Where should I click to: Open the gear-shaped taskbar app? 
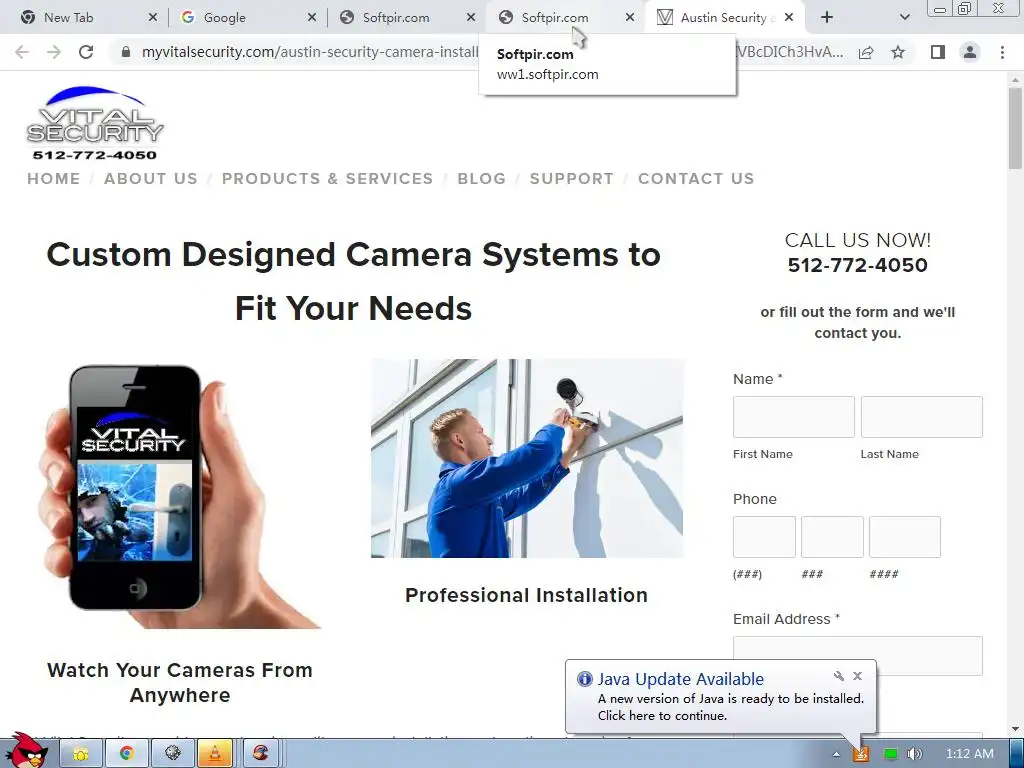tap(172, 754)
